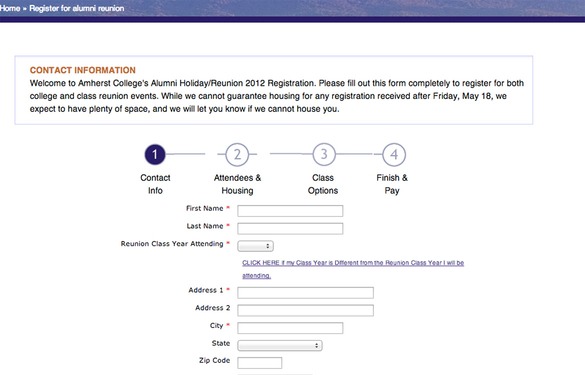Click the 'First Name' field label

tap(204, 208)
